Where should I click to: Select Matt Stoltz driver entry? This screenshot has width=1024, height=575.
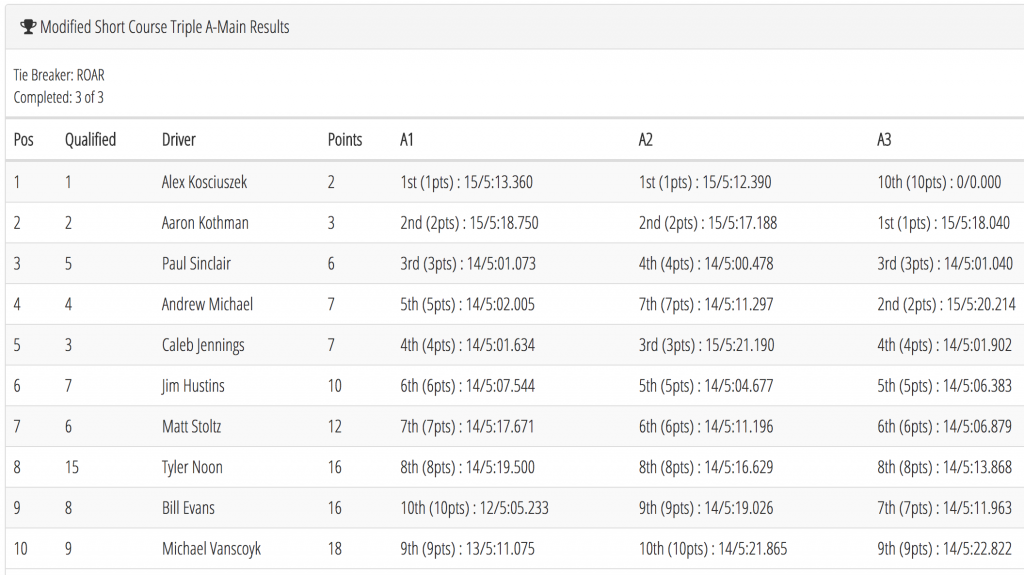191,427
